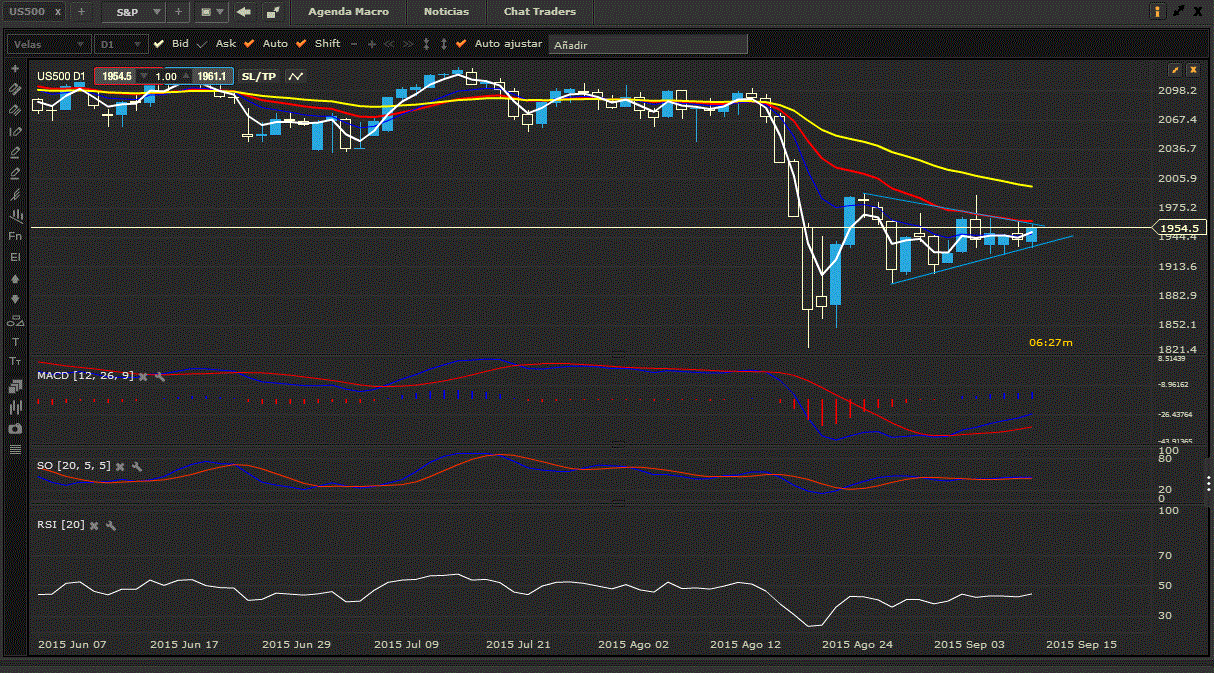Open the Chat Traders tab
1214x673 pixels.
coord(540,12)
